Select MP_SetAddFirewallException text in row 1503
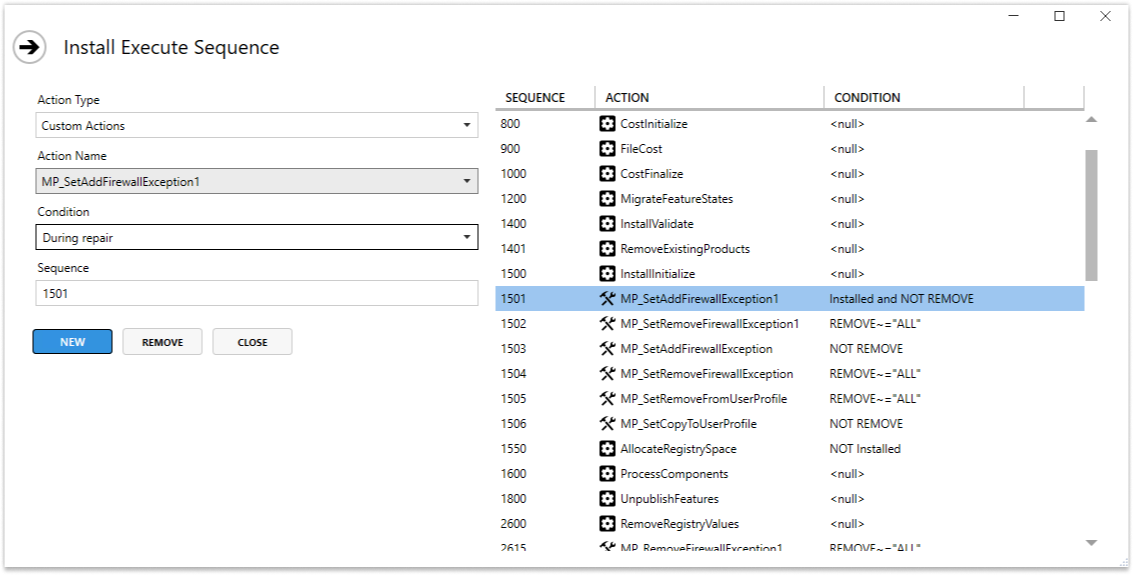Image resolution: width=1133 pixels, height=575 pixels. tap(697, 349)
